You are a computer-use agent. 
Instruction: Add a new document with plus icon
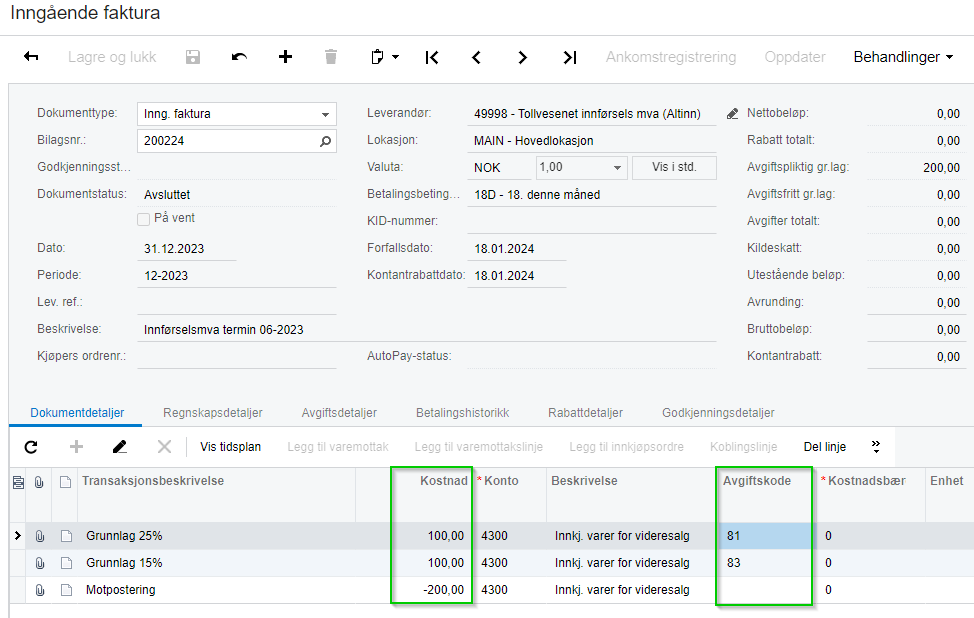[x=285, y=57]
